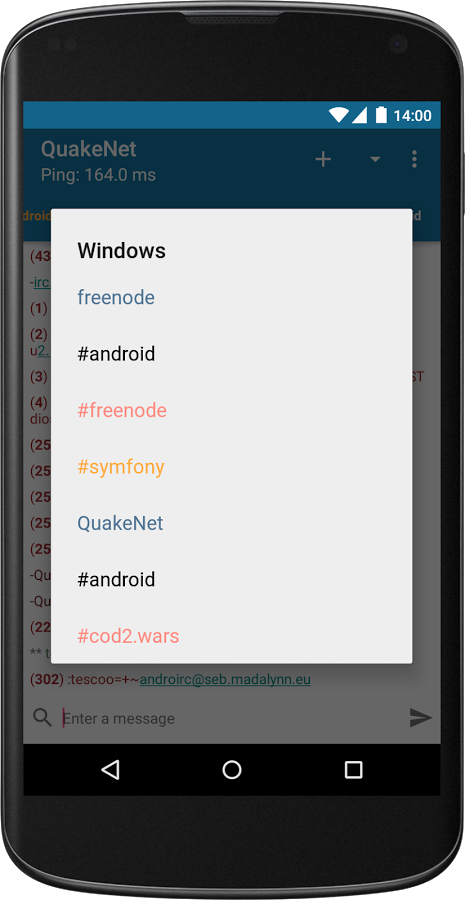This screenshot has width=465, height=900.
Task: Tap the send message arrow icon
Action: [420, 717]
